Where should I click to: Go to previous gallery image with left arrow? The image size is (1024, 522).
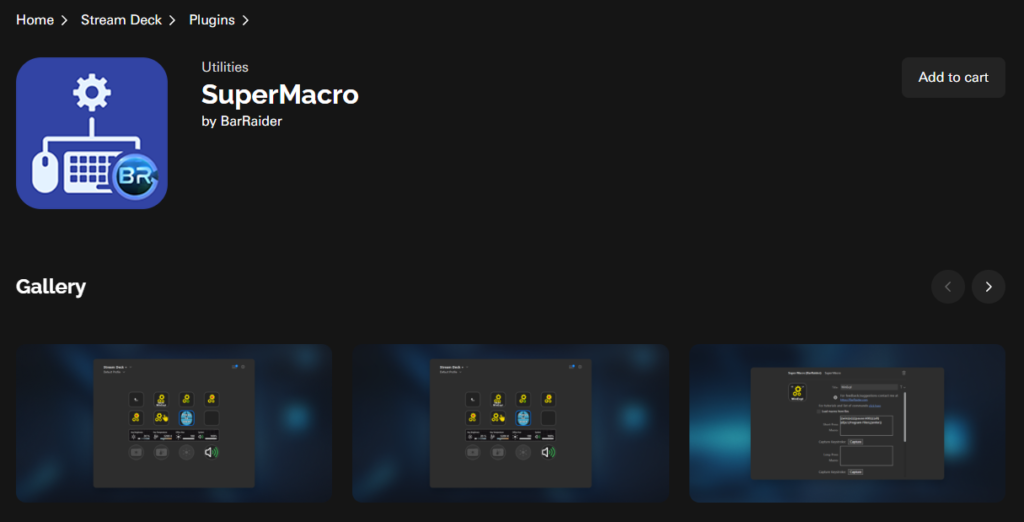(948, 287)
